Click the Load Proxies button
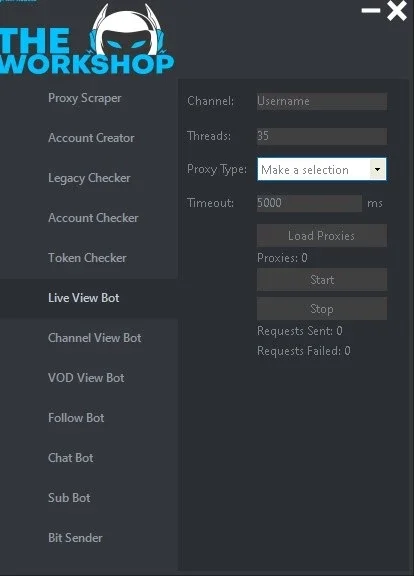This screenshot has height=576, width=414. [322, 235]
